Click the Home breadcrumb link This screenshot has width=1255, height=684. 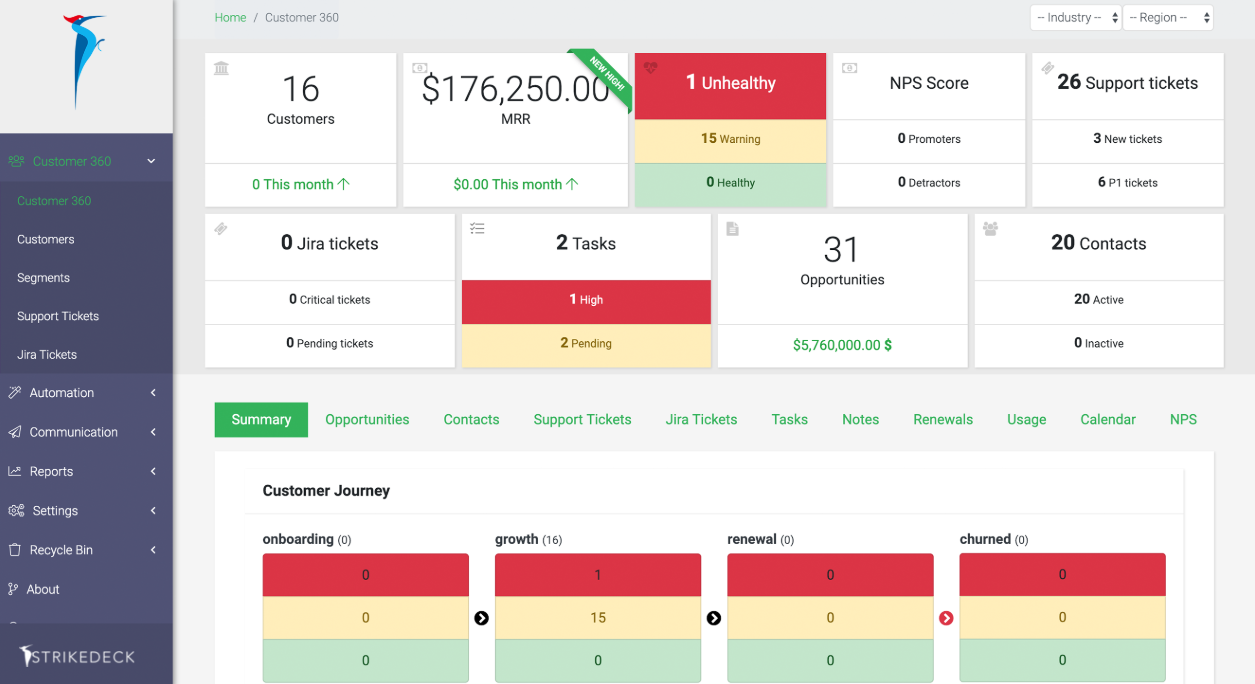click(230, 18)
